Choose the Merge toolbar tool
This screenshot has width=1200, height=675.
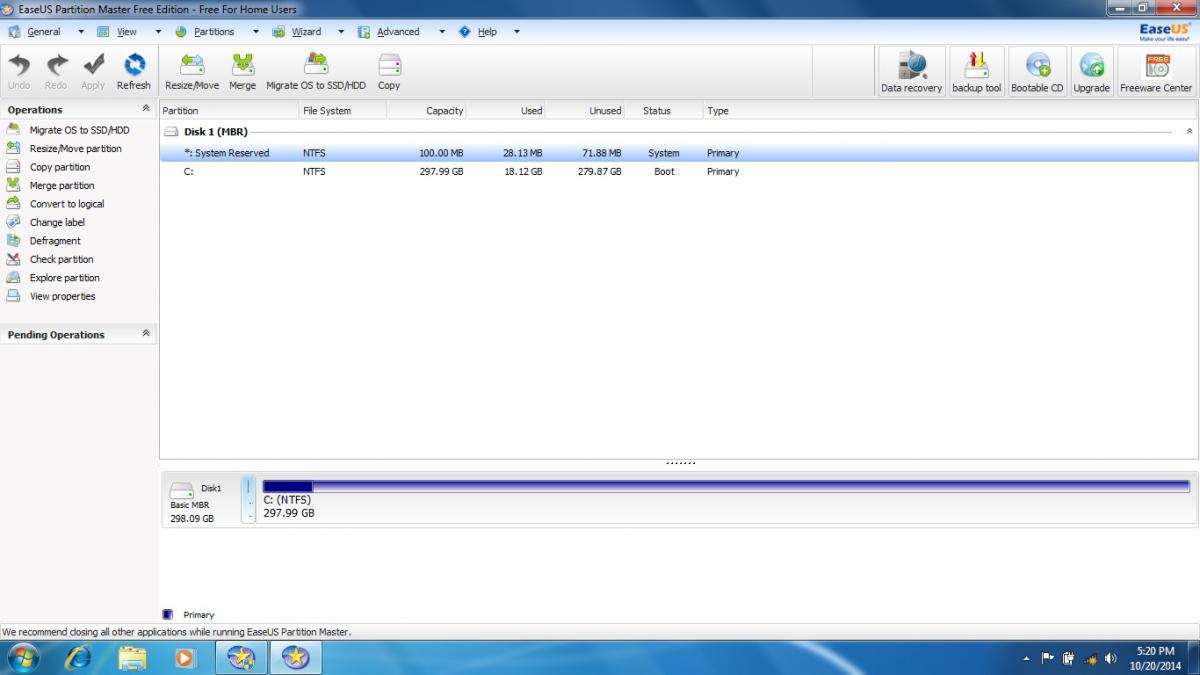tap(243, 72)
